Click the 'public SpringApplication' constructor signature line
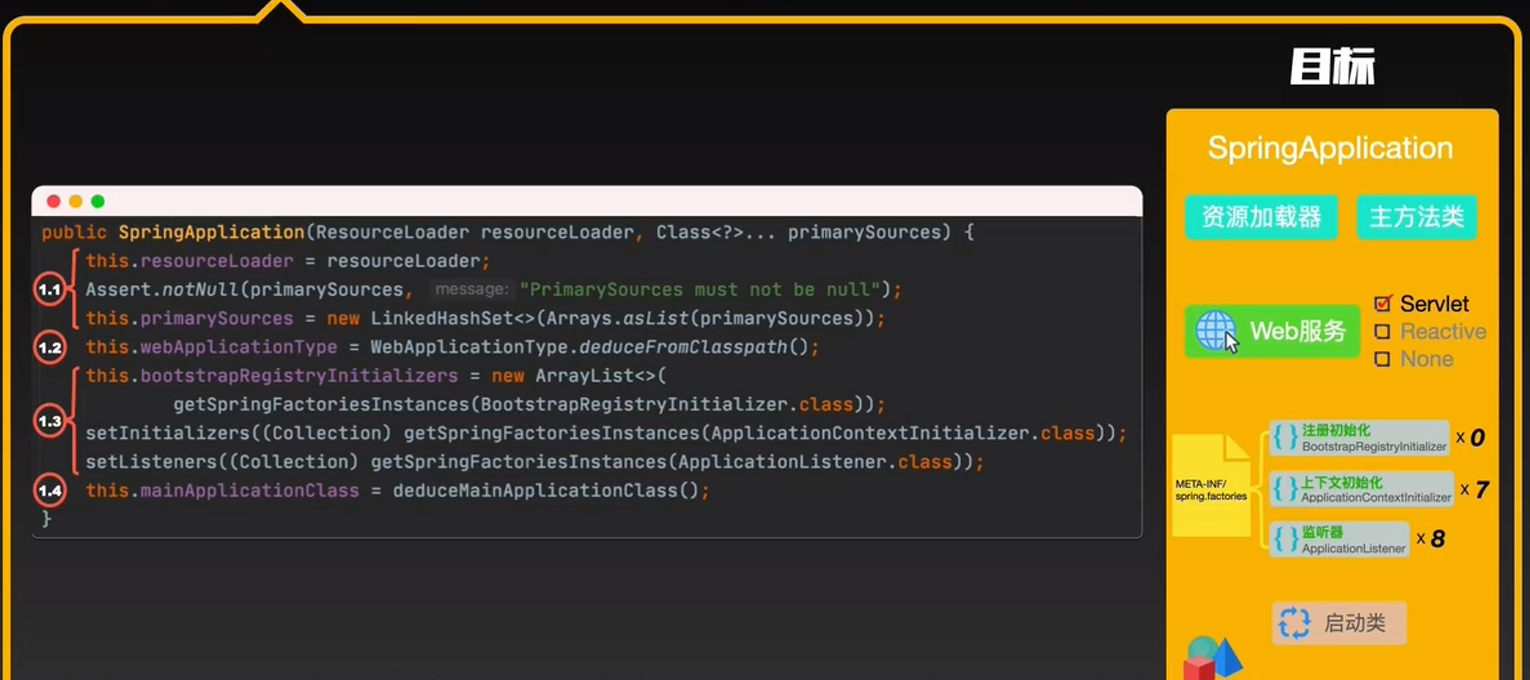This screenshot has height=680, width=1530. [x=508, y=233]
